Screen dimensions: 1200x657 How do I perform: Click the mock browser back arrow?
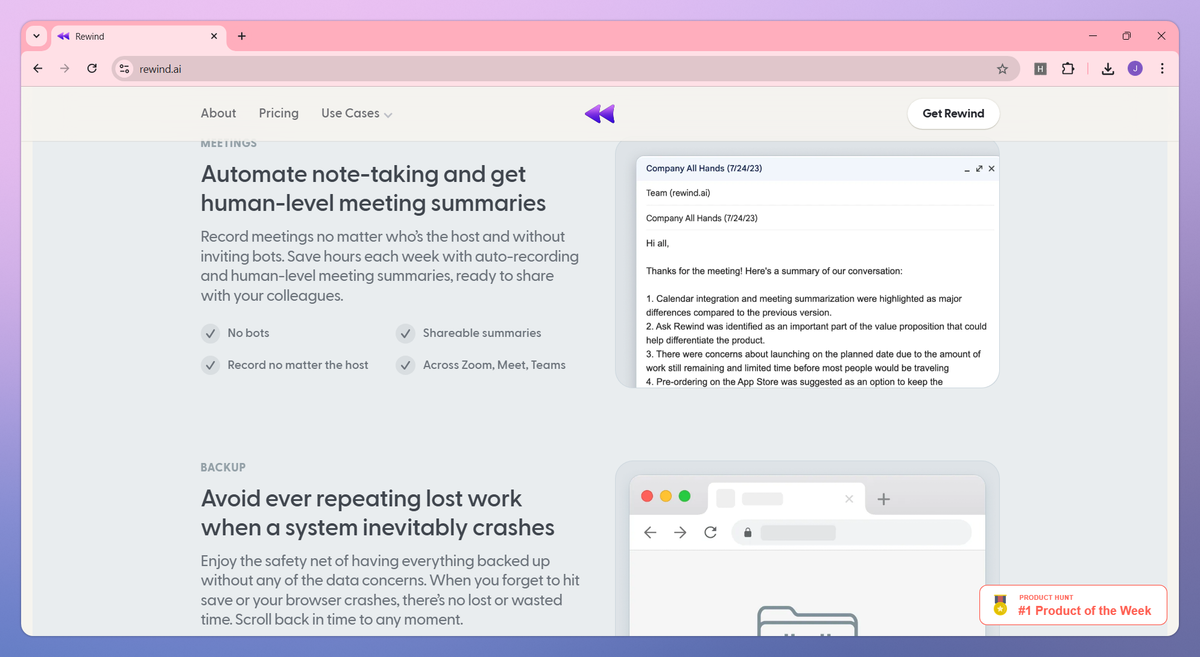tap(650, 533)
